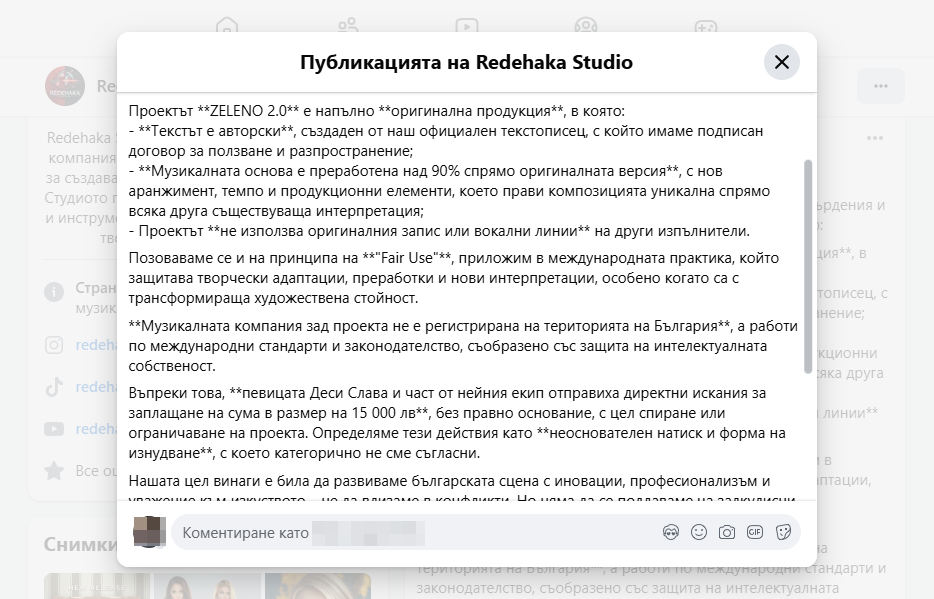Open Redehaka TikTok link icon
The image size is (934, 599).
54,387
